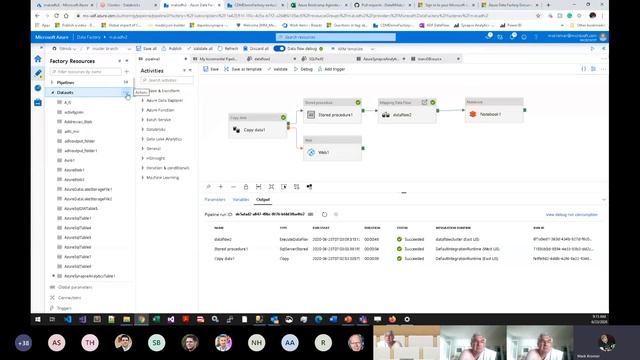Click the lock canvas icon
Screen dimensions: 640x360
pos(246,187)
